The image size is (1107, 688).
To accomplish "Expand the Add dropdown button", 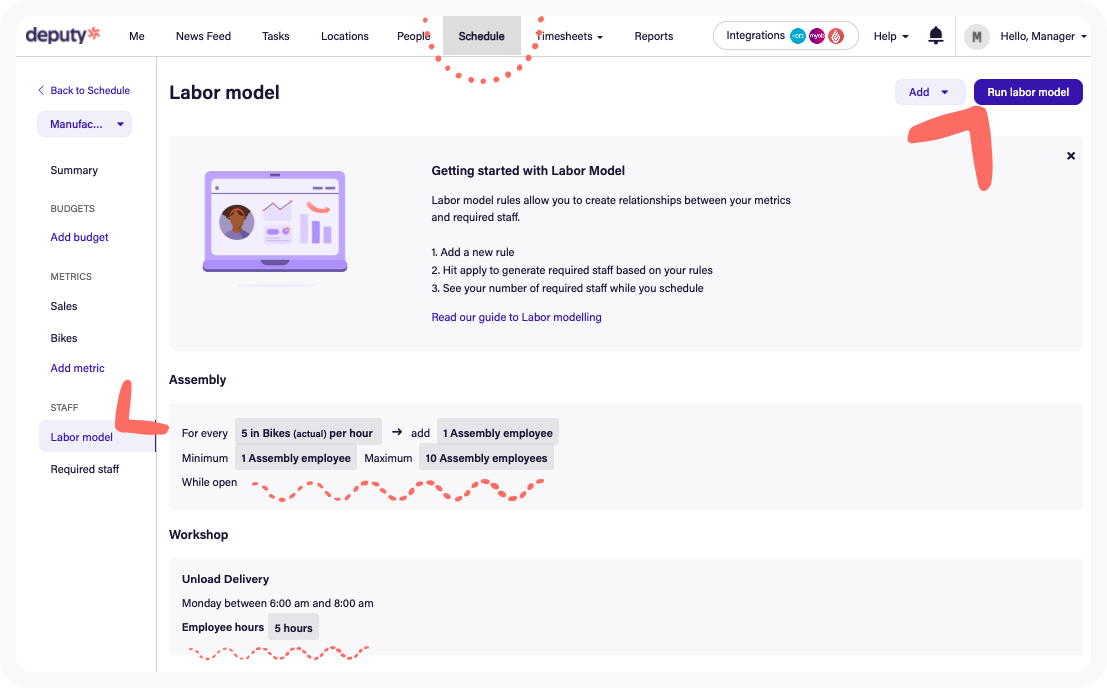I will pyautogui.click(x=929, y=92).
